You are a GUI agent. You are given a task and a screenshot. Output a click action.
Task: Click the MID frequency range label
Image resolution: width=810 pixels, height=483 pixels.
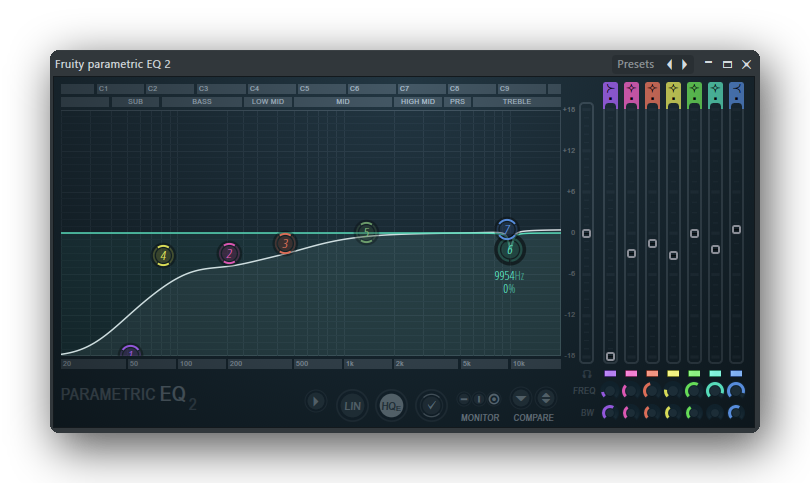pos(343,102)
